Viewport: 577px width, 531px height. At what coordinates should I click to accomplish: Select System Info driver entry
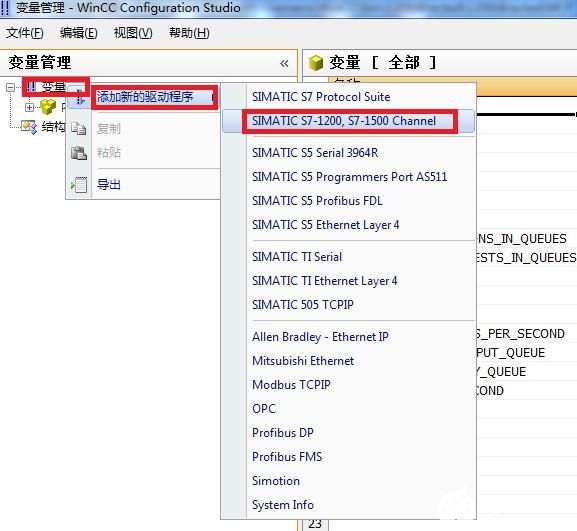[x=283, y=505]
